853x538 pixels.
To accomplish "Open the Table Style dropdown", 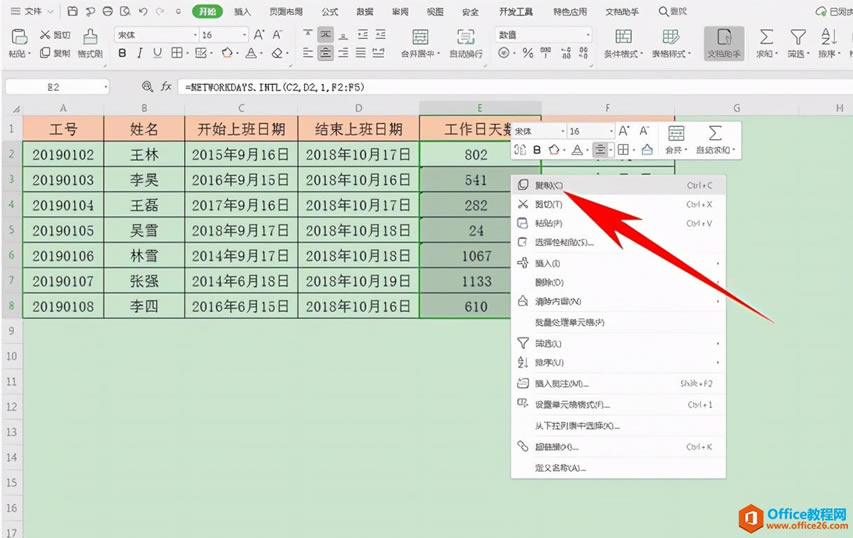I will pyautogui.click(x=671, y=43).
